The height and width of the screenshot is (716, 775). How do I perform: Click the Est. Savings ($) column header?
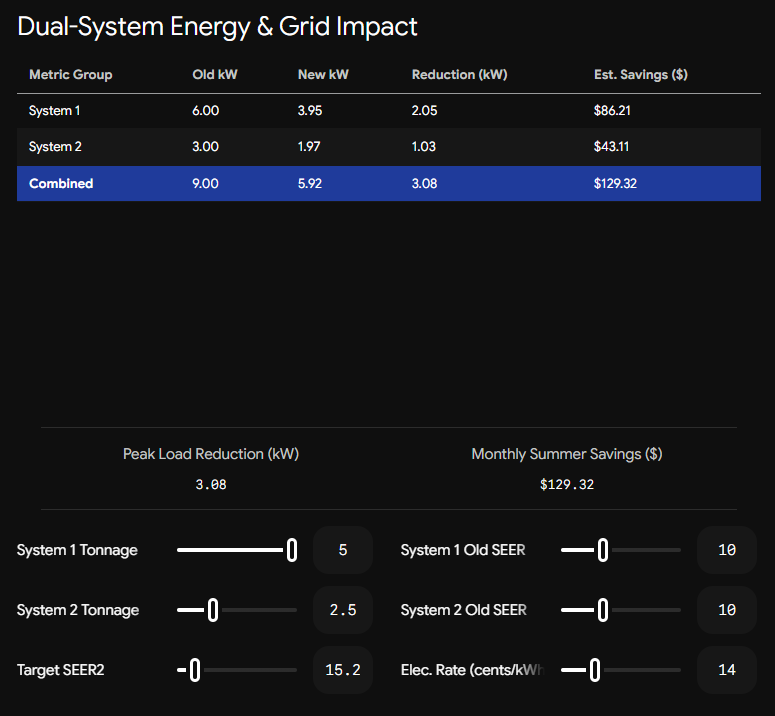coord(641,75)
